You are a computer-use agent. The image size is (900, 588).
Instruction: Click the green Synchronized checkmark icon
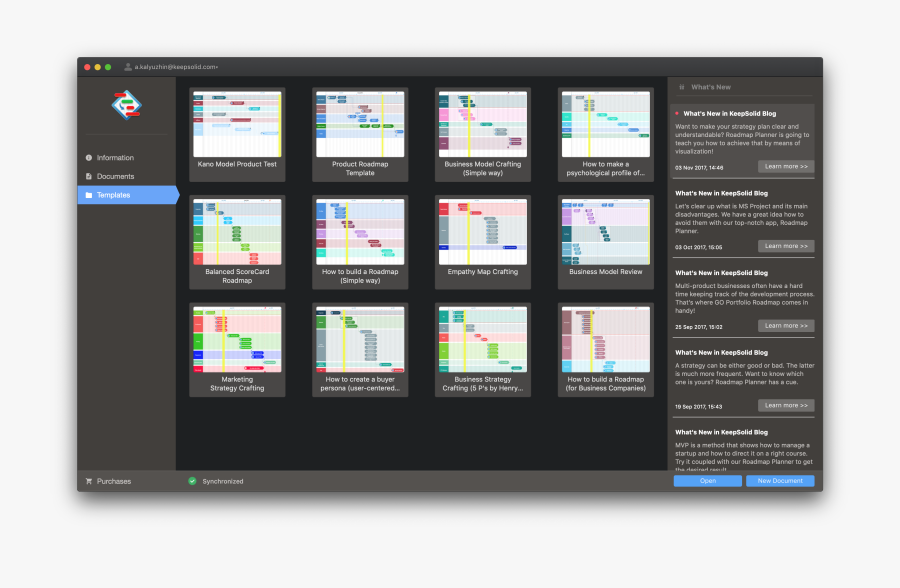click(x=192, y=481)
